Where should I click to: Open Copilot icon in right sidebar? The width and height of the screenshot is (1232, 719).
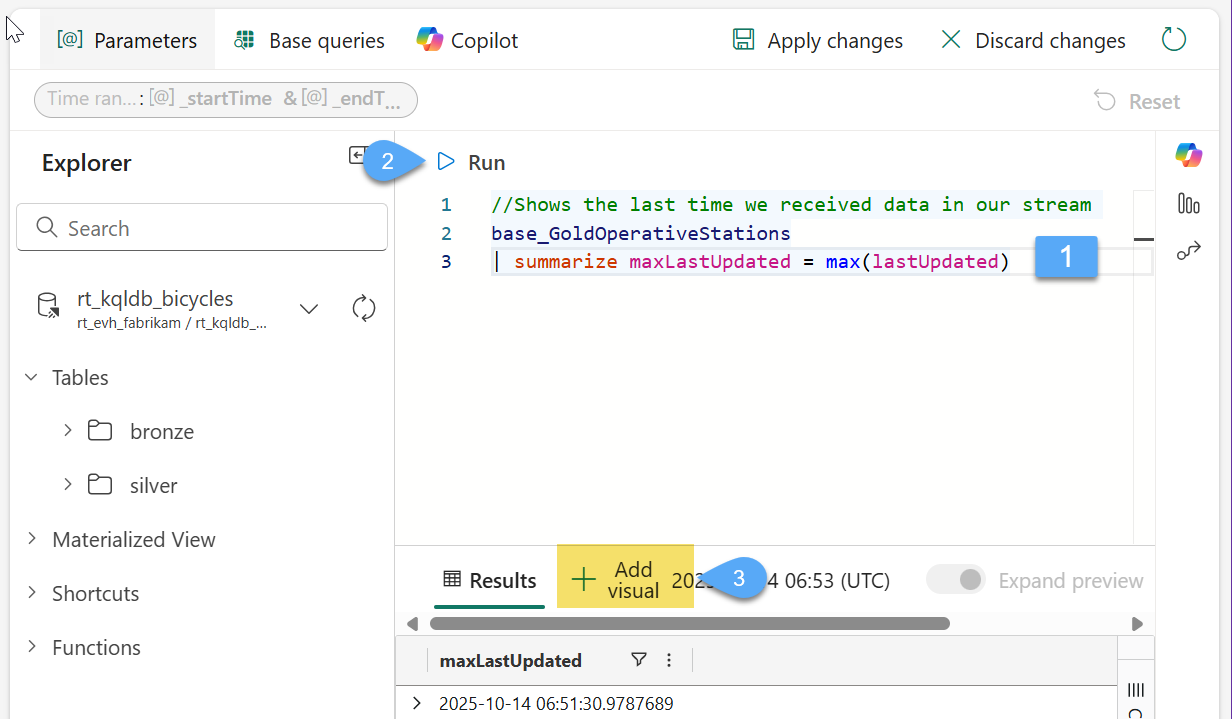coord(1188,155)
